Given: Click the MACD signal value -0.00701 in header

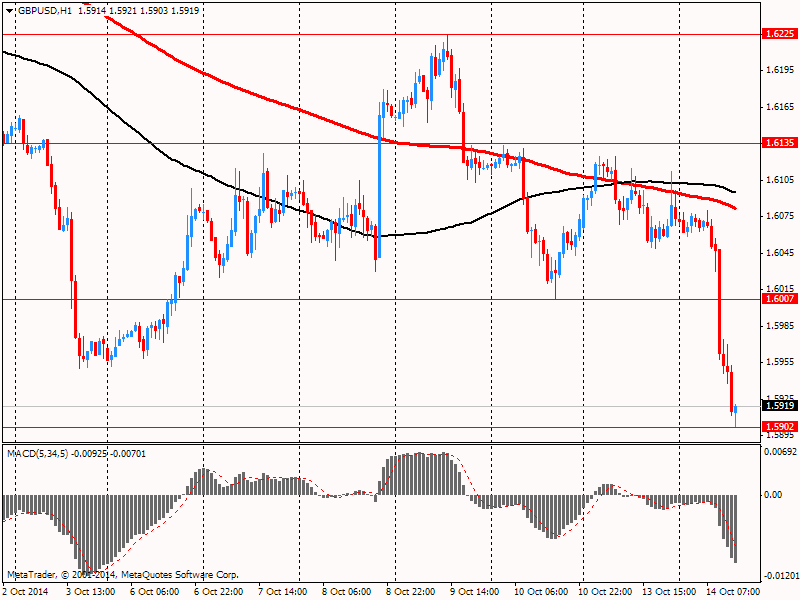Looking at the screenshot, I should tap(128, 454).
